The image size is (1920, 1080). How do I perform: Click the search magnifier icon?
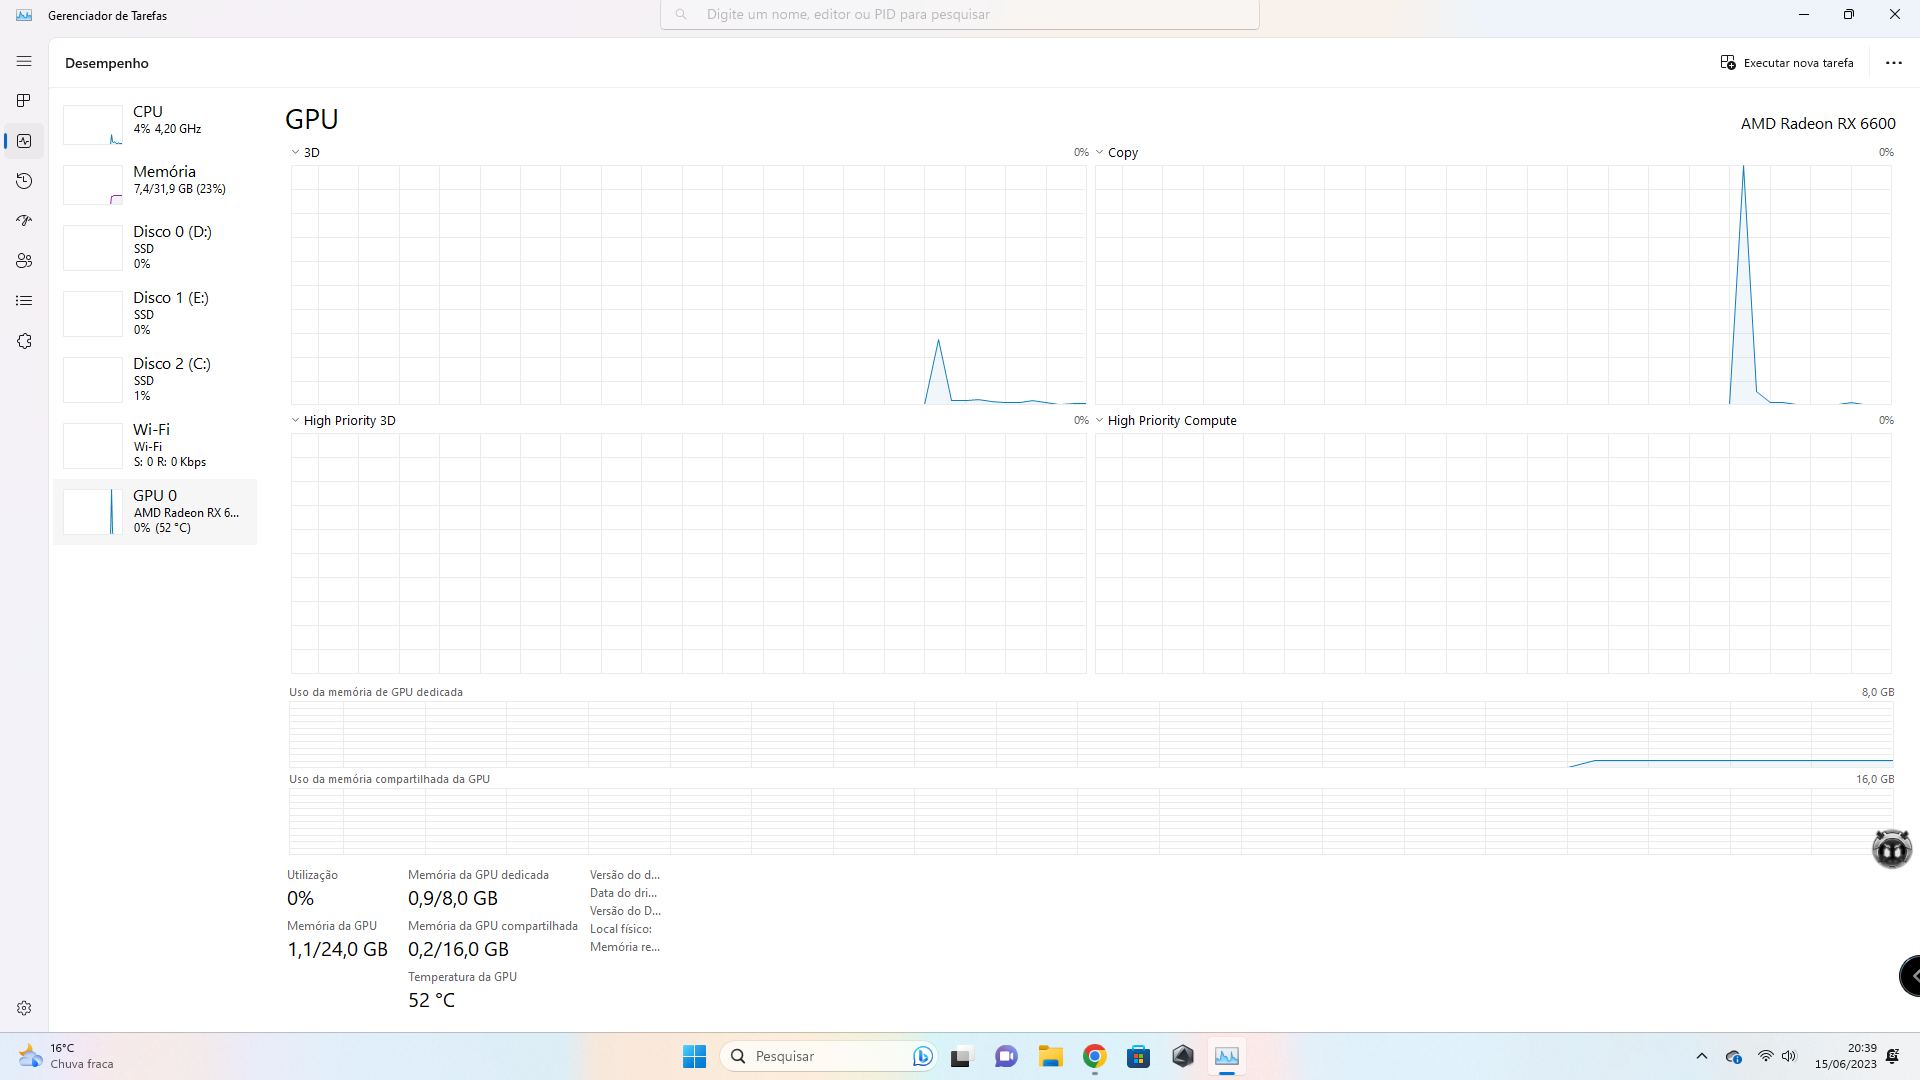[x=681, y=14]
